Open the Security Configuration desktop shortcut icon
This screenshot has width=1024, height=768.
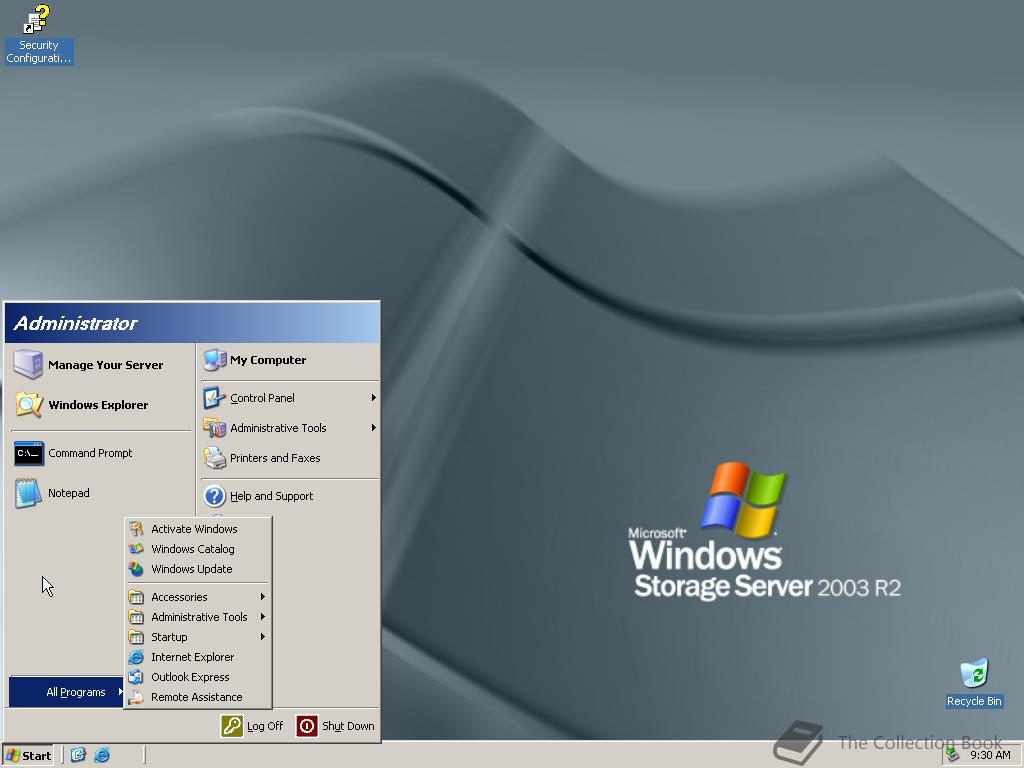coord(37,18)
